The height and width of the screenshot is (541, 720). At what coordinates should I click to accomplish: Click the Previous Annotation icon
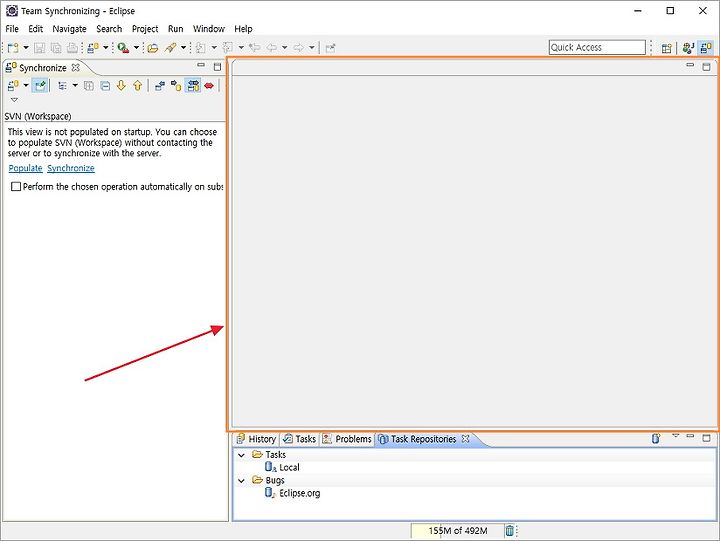pyautogui.click(x=228, y=48)
